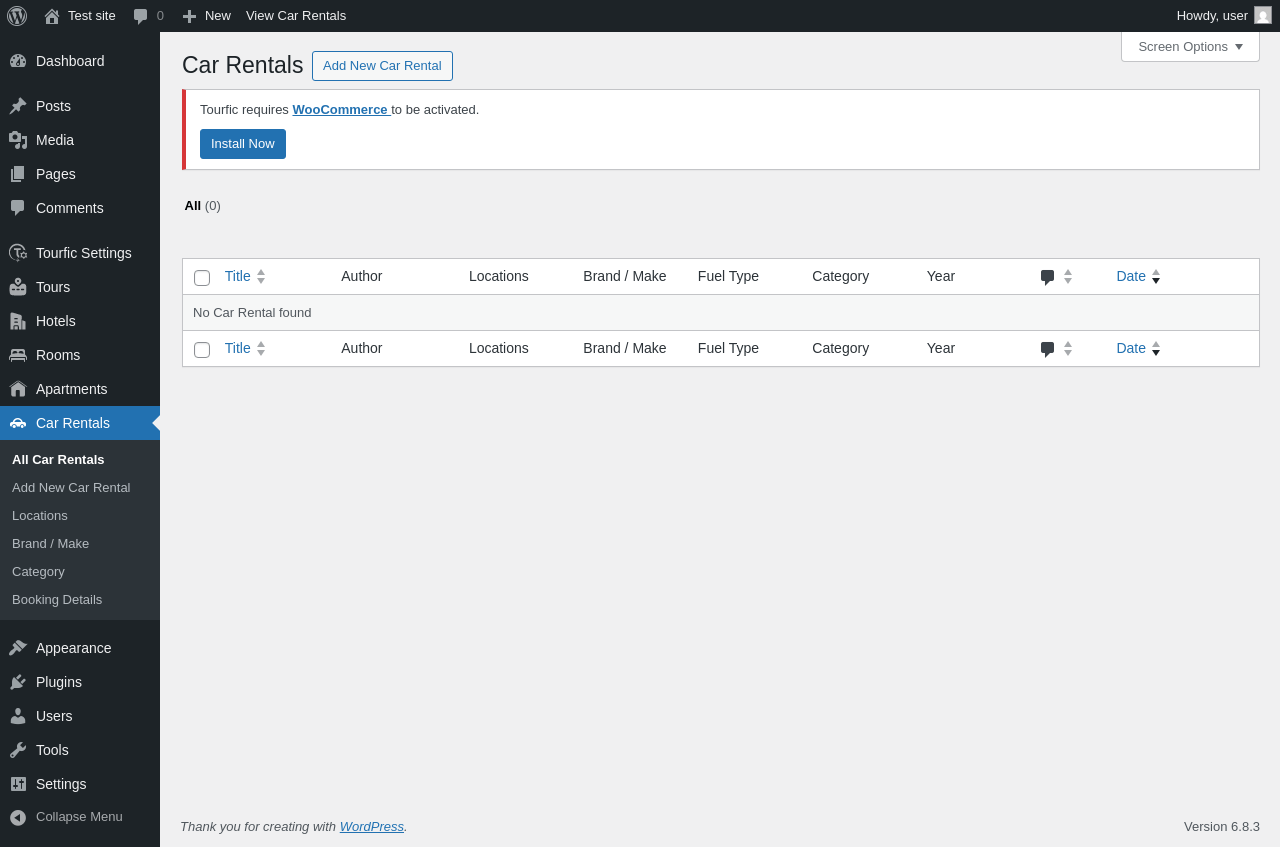1280x847 pixels.
Task: Open the WooCommerce link in the notice
Action: click(x=340, y=110)
